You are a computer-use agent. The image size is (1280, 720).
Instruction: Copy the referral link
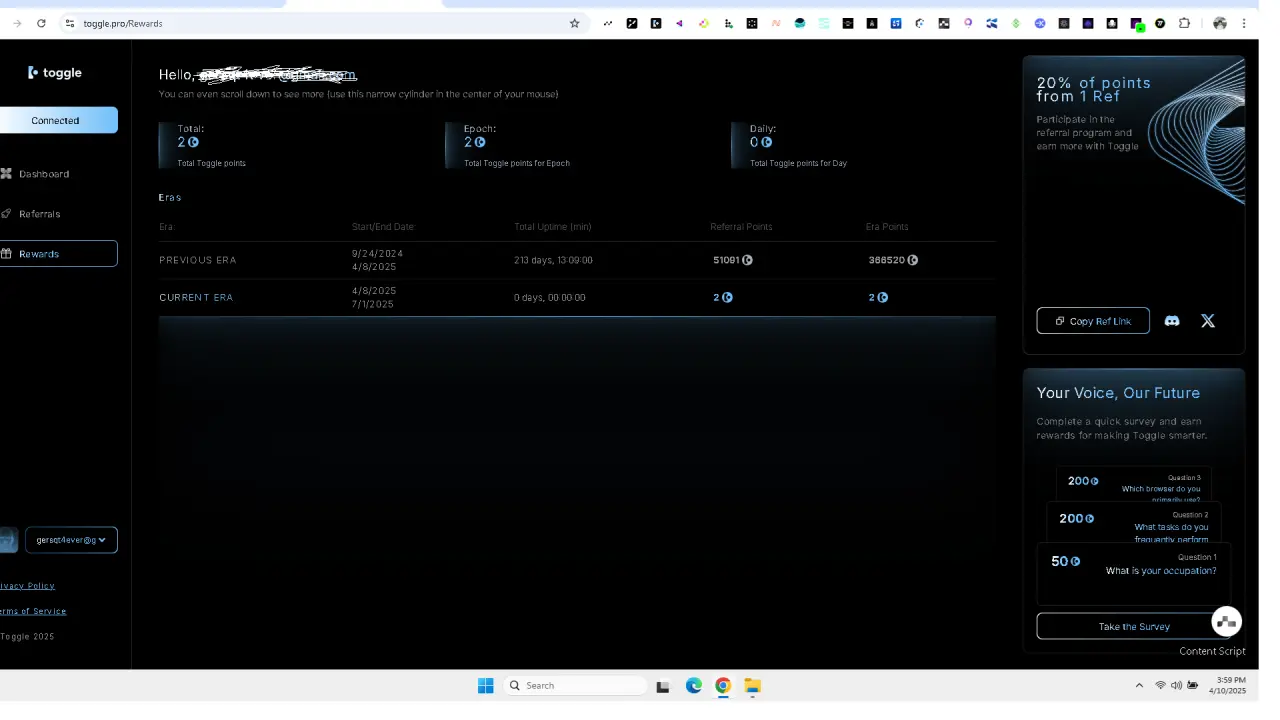[x=1093, y=321]
